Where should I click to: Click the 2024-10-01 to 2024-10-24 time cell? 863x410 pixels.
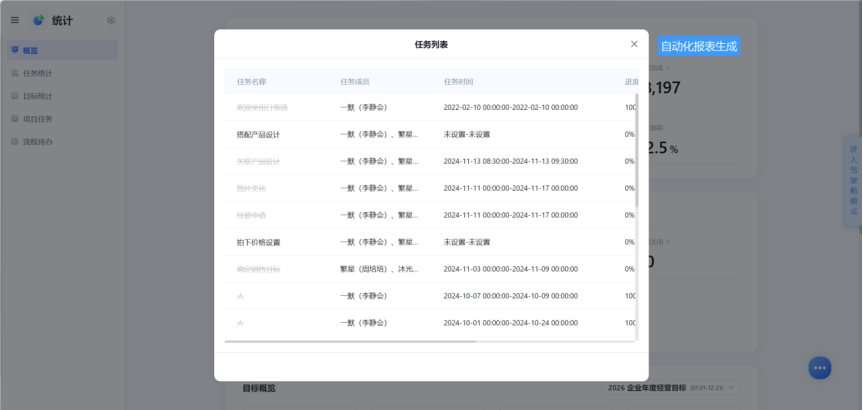click(511, 323)
